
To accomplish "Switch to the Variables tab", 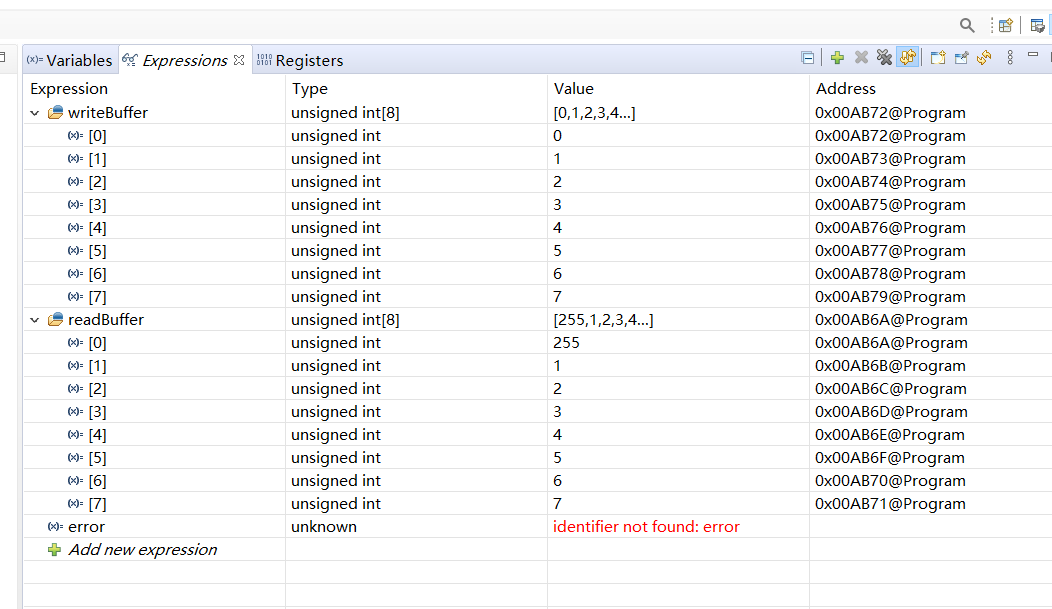I will pos(70,60).
